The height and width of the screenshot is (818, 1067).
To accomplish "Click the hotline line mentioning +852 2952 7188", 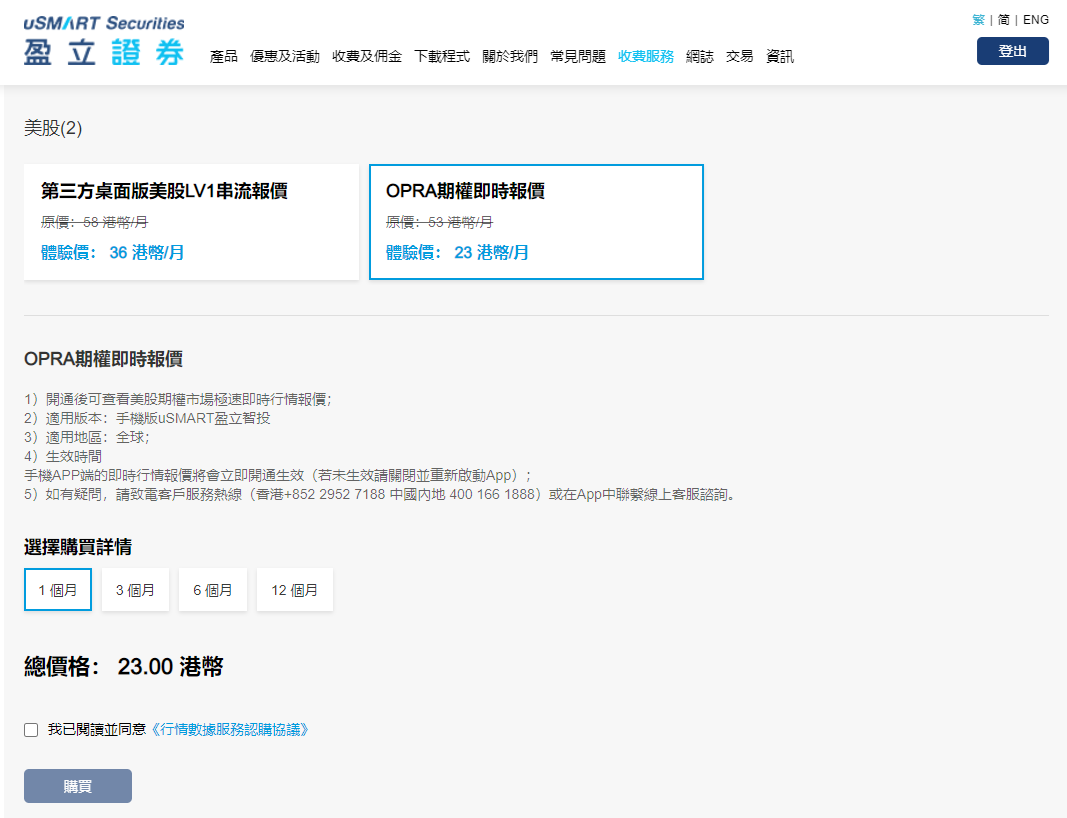I will (x=381, y=495).
